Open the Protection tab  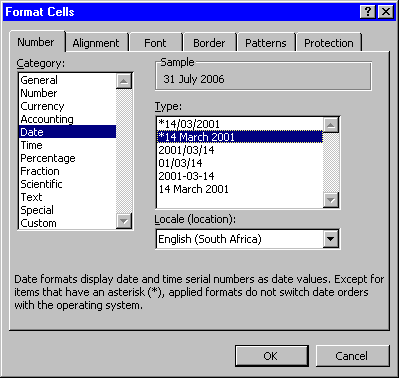pyautogui.click(x=329, y=43)
